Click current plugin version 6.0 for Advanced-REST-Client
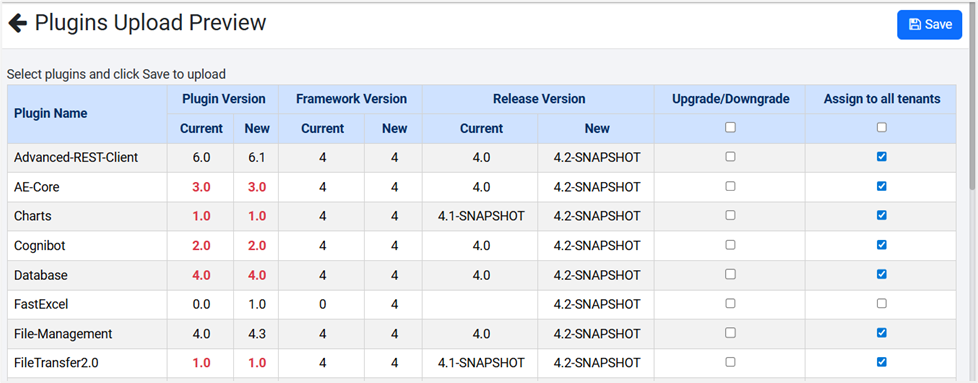Viewport: 978px width, 383px height. [201, 158]
